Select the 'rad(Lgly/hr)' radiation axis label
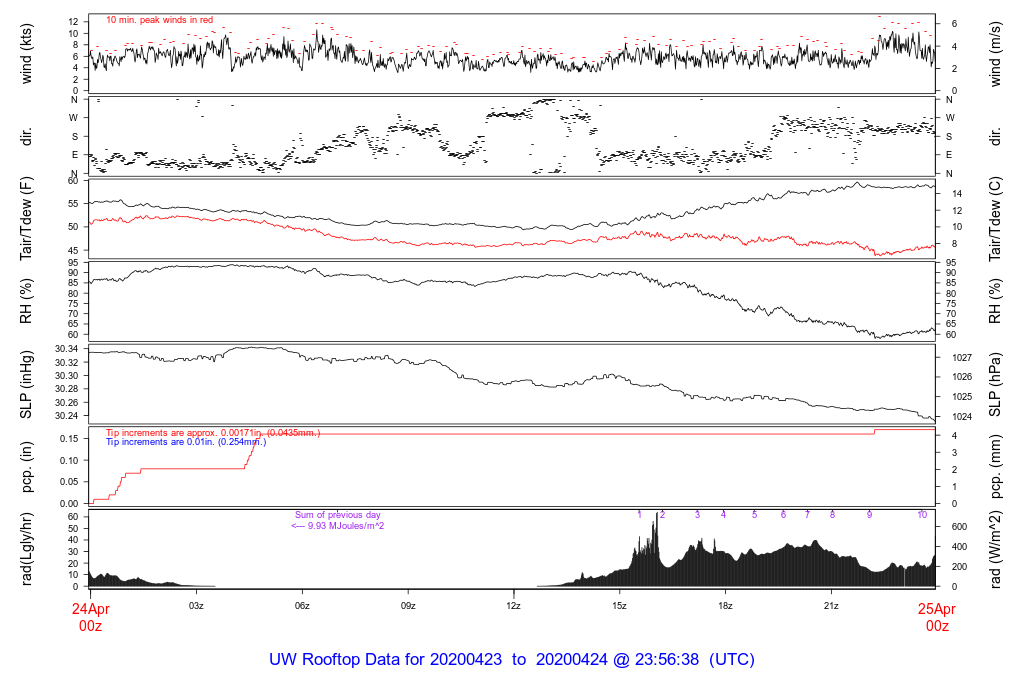Screen dimensions: 1024x700 click(x=27, y=548)
